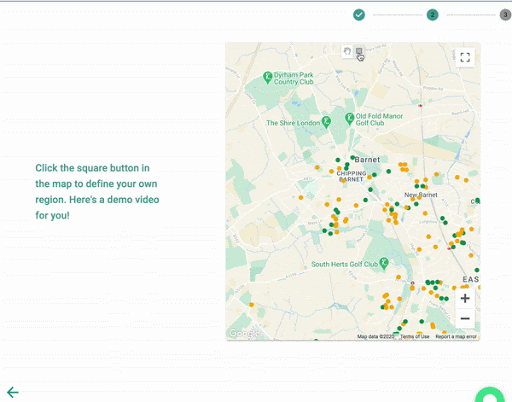Screen dimensions: 512x402
Task: Click the South Herts Golf Club label
Action: pyautogui.click(x=344, y=264)
